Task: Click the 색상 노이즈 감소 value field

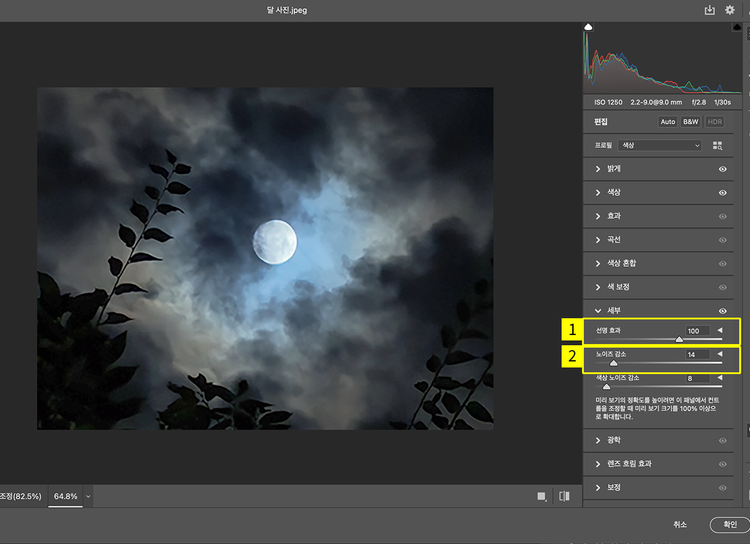Action: (x=697, y=379)
